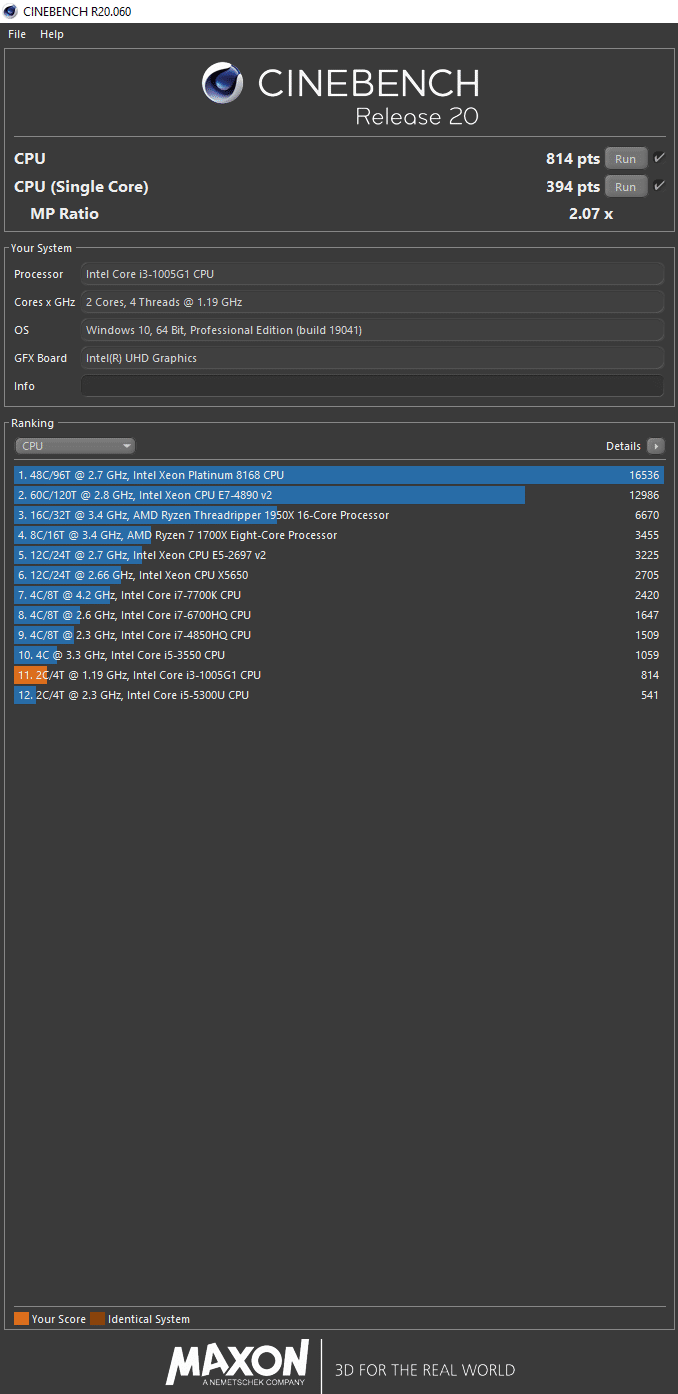Open the File menu
The image size is (678, 1394).
17,34
